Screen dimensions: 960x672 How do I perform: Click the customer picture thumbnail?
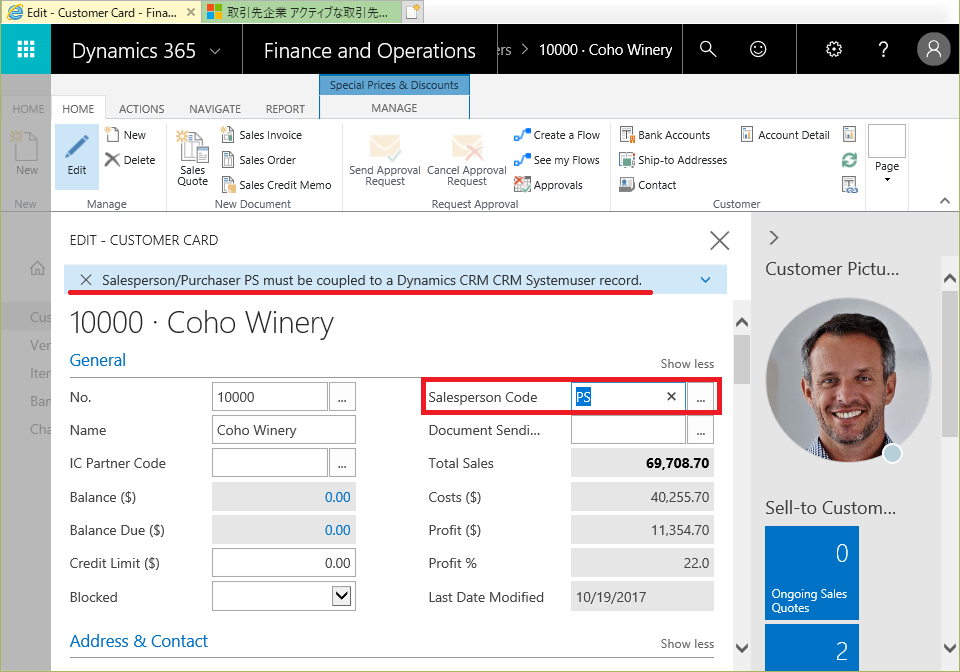pyautogui.click(x=849, y=381)
